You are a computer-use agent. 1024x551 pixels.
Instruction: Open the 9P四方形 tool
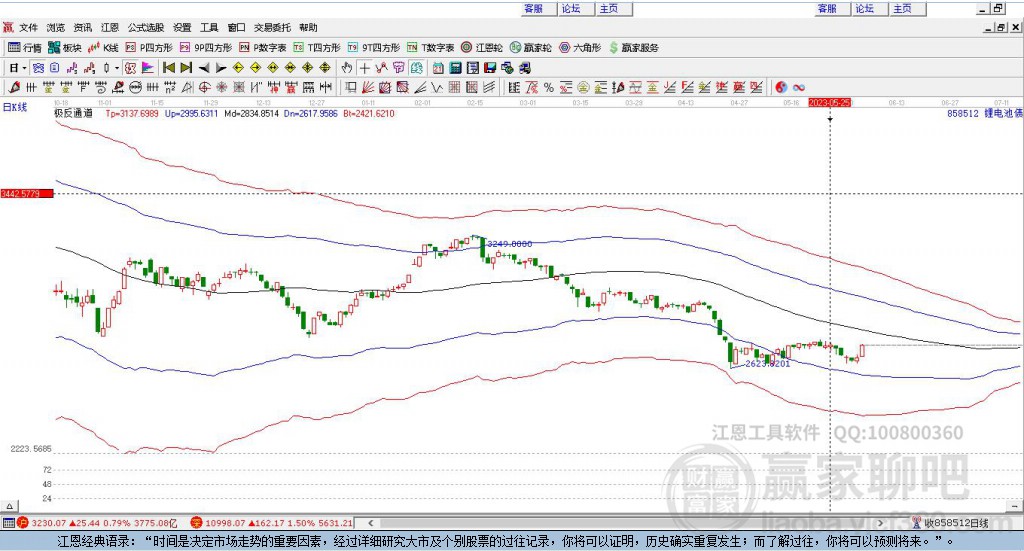click(206, 48)
